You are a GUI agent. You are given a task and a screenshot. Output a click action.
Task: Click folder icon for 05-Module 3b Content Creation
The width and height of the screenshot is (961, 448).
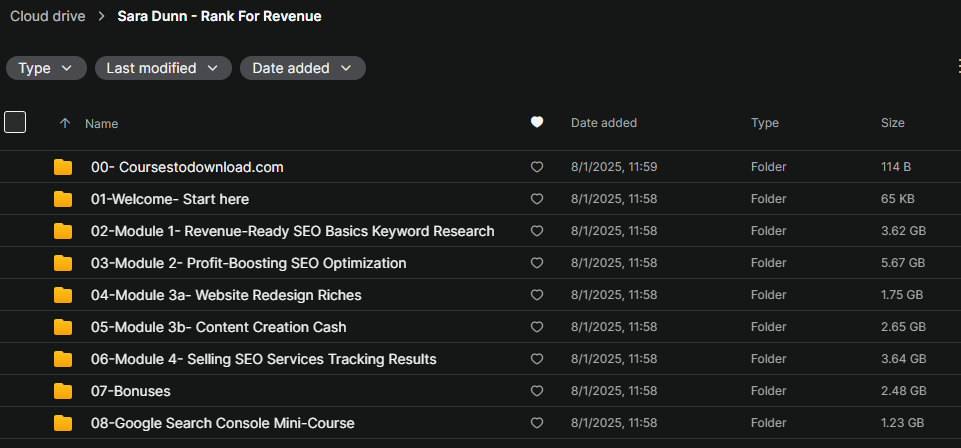coord(63,327)
